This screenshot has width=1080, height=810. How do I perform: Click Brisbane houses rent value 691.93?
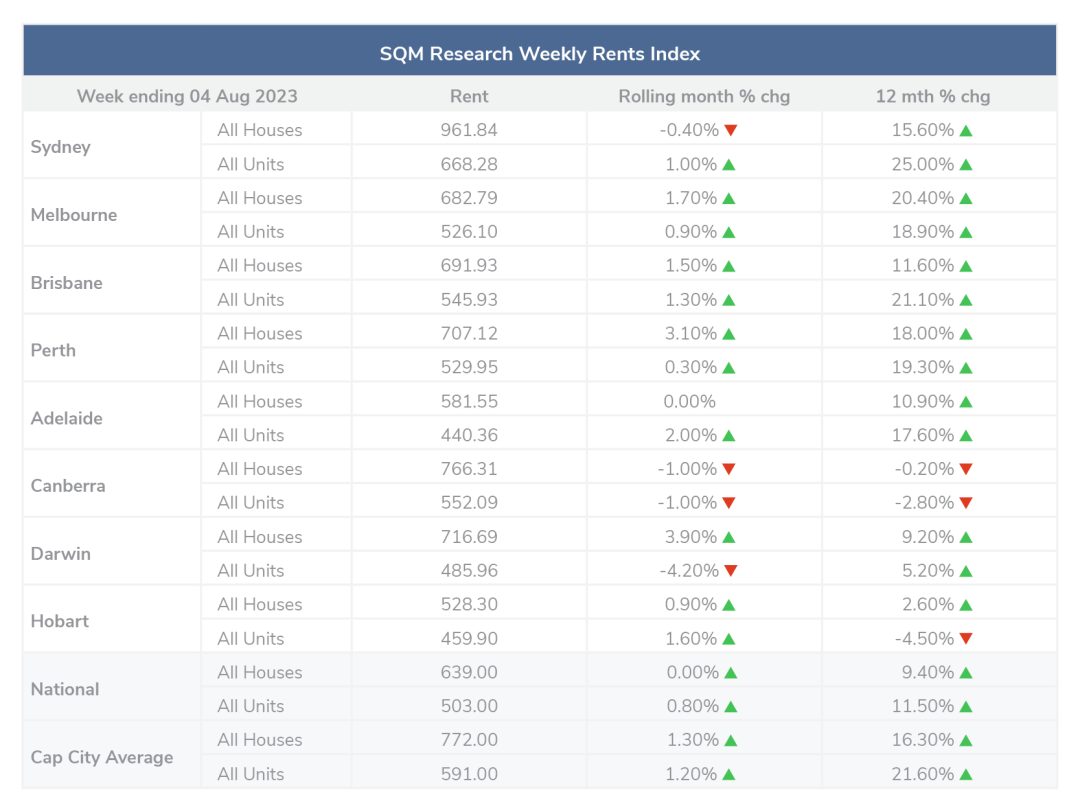click(469, 266)
